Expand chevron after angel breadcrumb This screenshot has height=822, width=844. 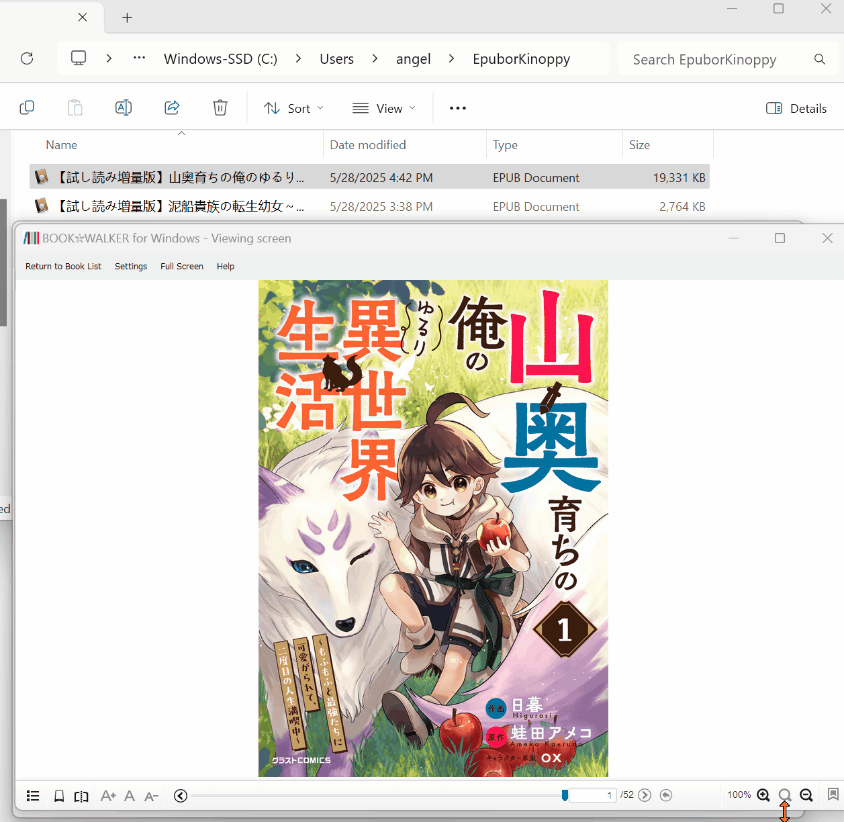pyautogui.click(x=451, y=58)
